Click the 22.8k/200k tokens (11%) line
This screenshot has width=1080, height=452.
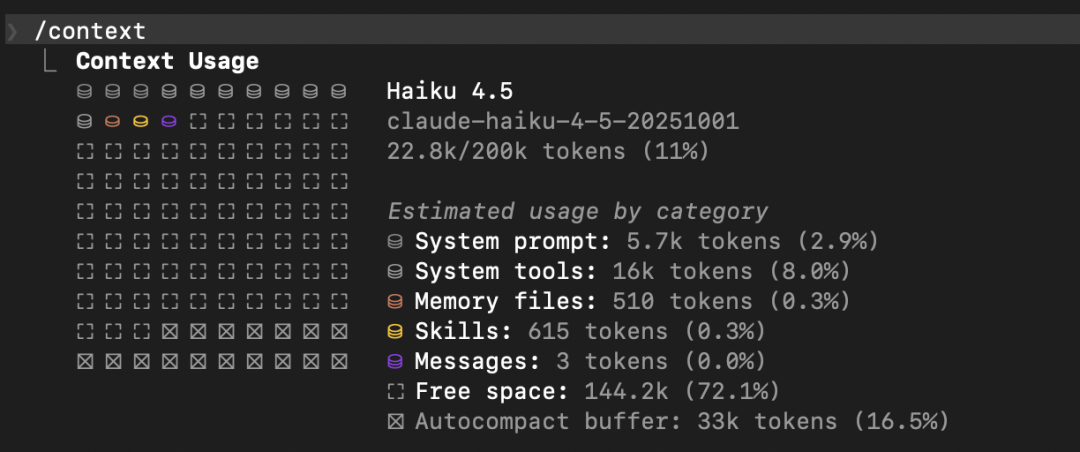click(548, 151)
